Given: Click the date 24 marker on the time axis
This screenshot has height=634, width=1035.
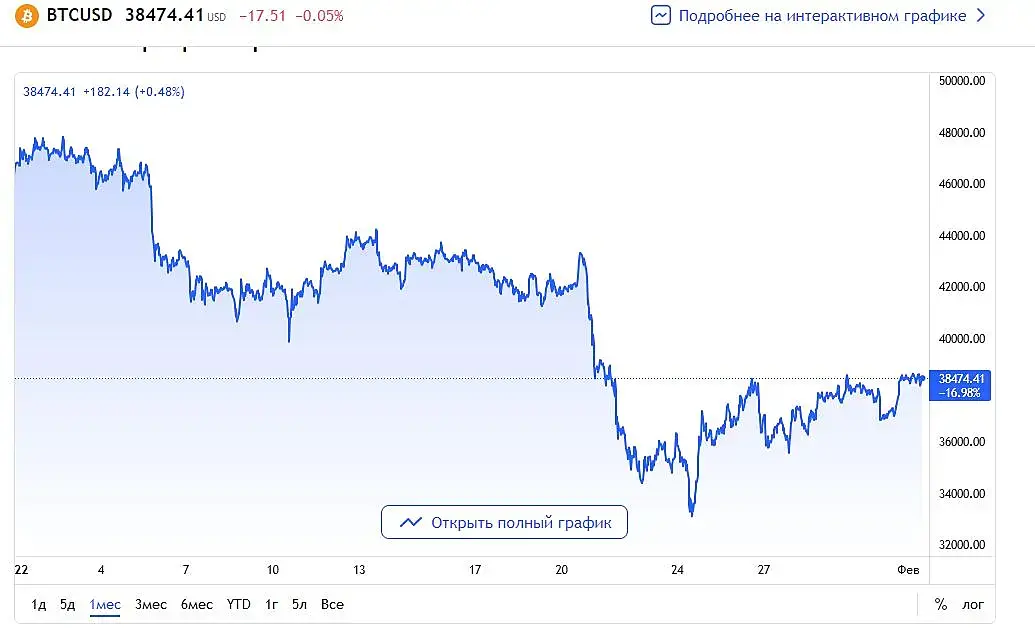Looking at the screenshot, I should click(677, 570).
